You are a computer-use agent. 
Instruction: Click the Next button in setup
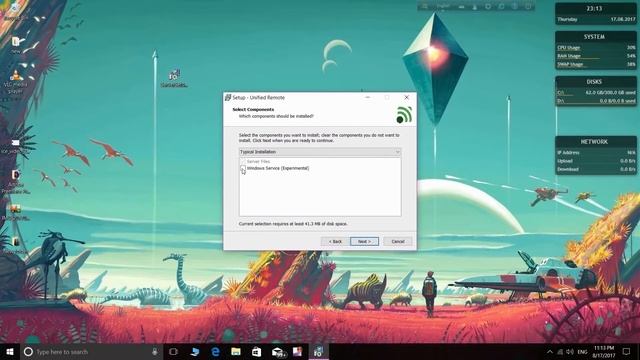(364, 242)
